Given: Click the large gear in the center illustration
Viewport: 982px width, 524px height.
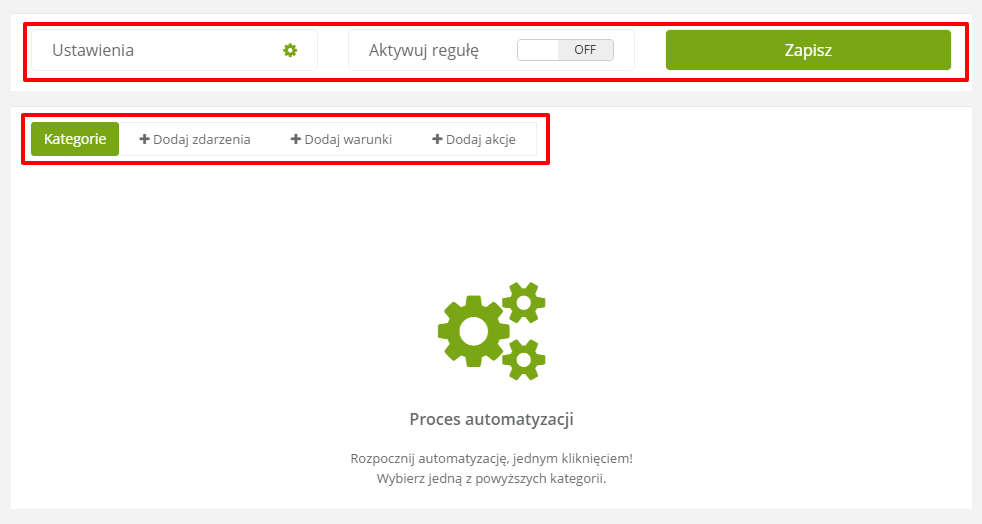Looking at the screenshot, I should [x=474, y=331].
